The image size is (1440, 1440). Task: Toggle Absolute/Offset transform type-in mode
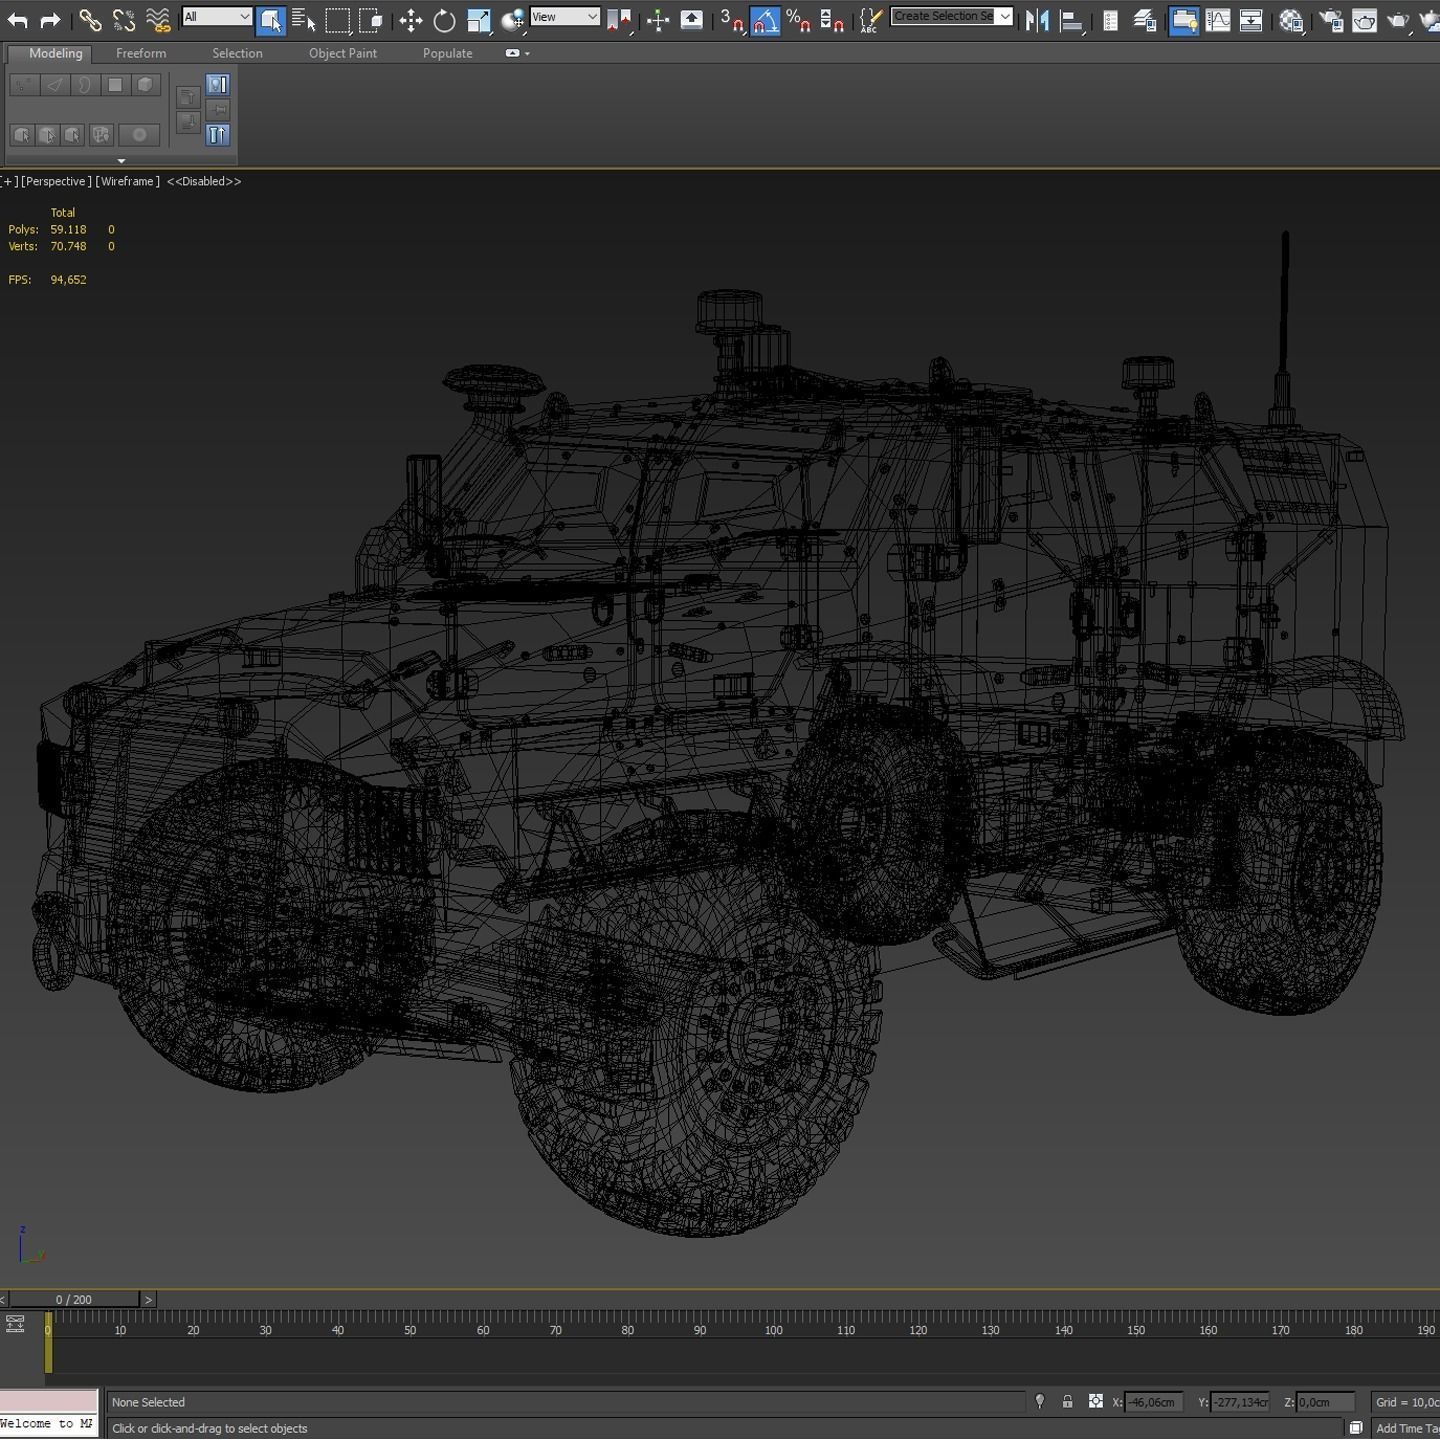(1096, 1402)
